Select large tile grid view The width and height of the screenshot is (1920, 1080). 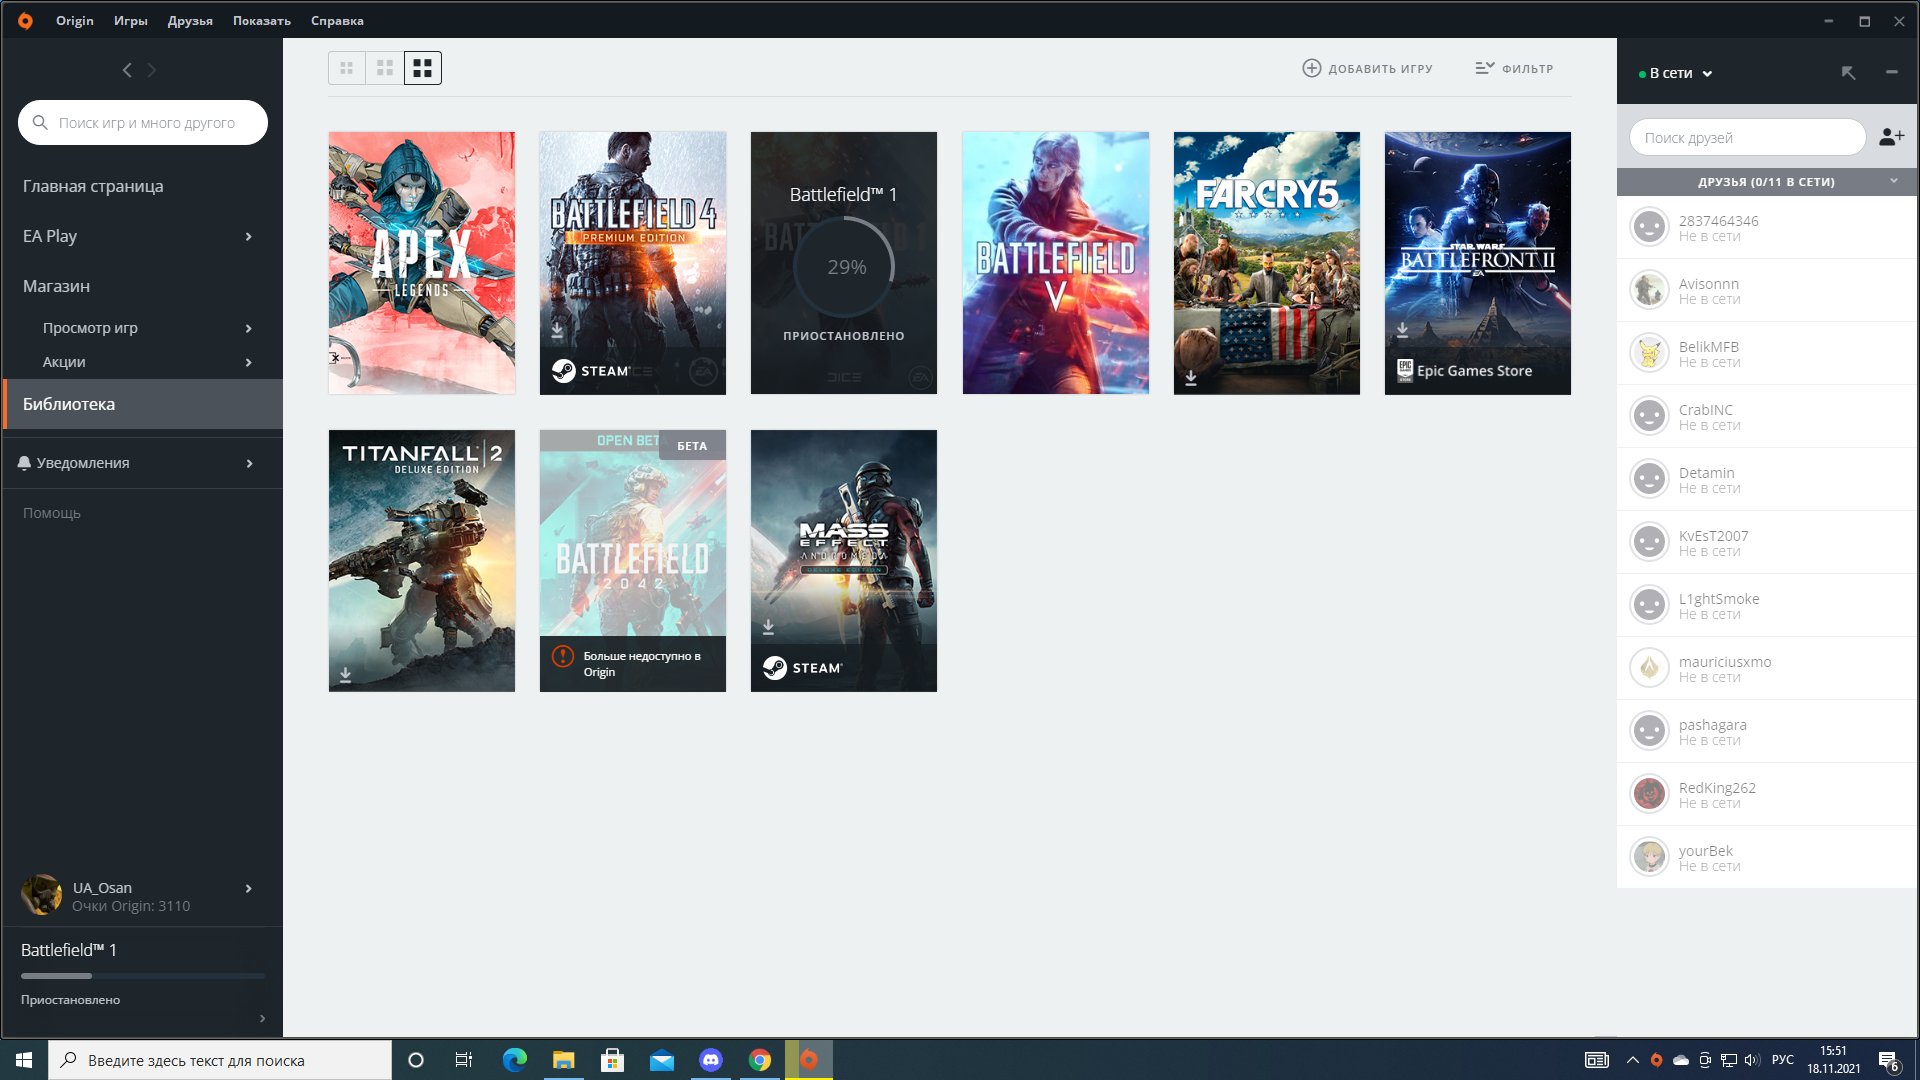coord(422,68)
